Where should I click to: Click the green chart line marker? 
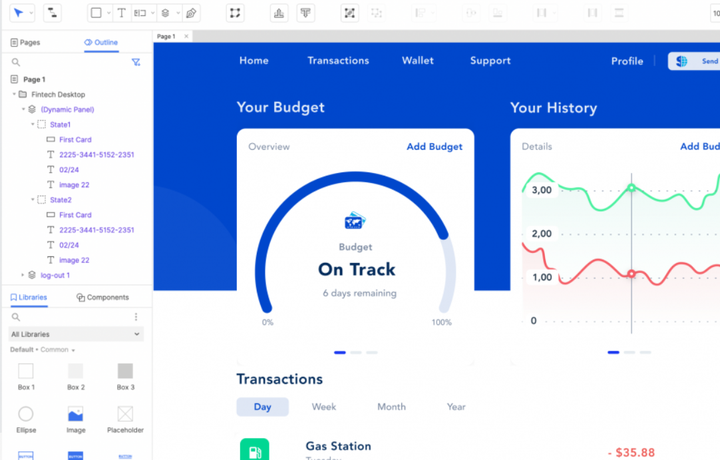coord(631,187)
